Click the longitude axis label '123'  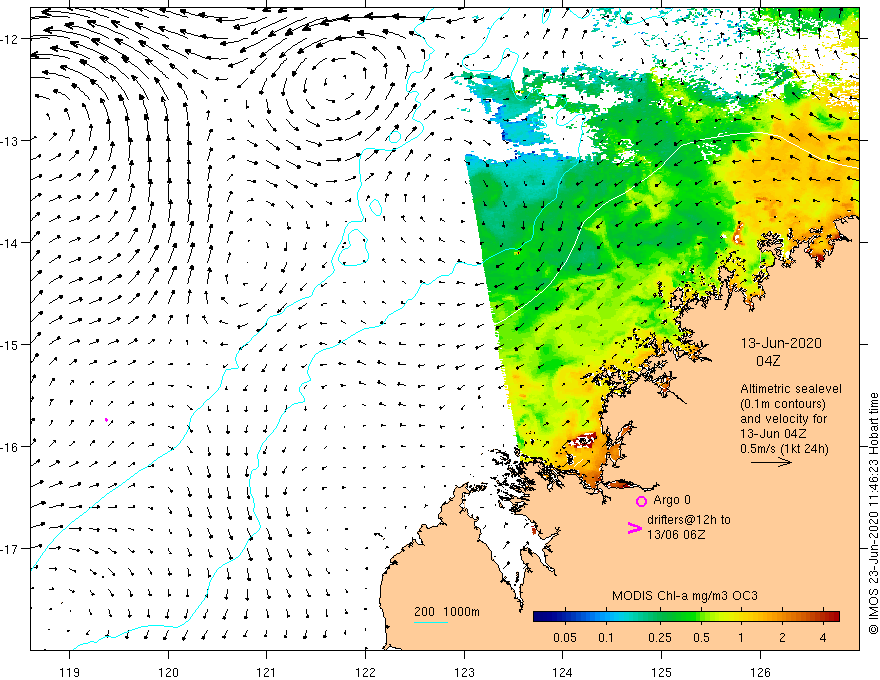point(464,672)
